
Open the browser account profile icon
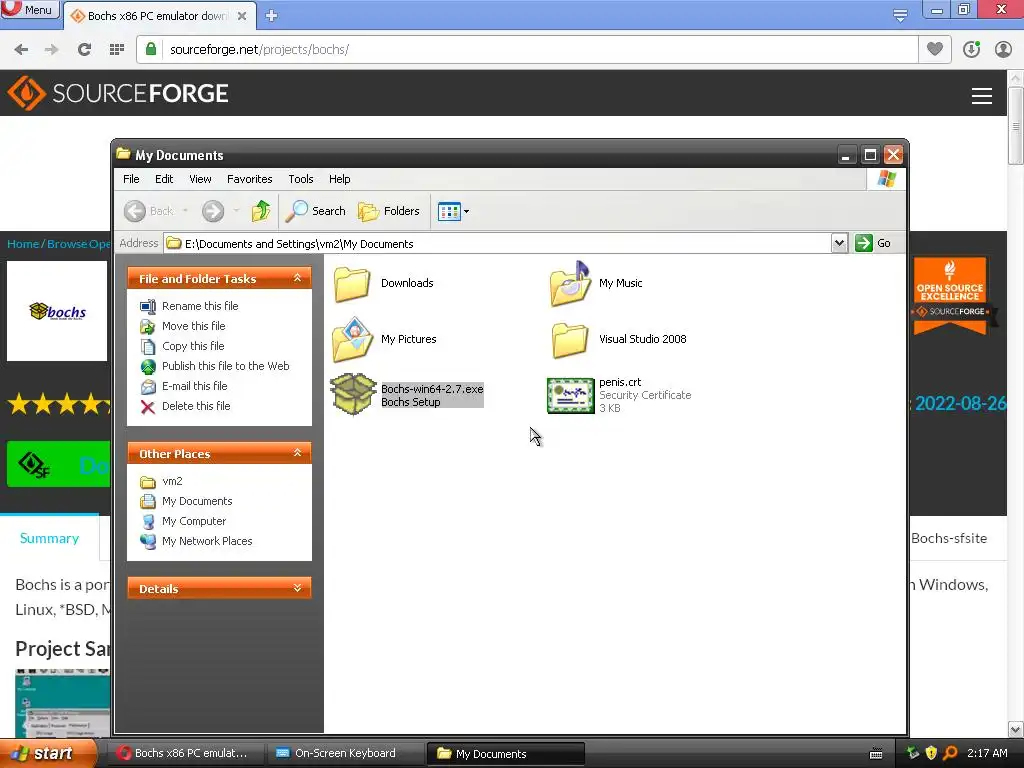1003,50
